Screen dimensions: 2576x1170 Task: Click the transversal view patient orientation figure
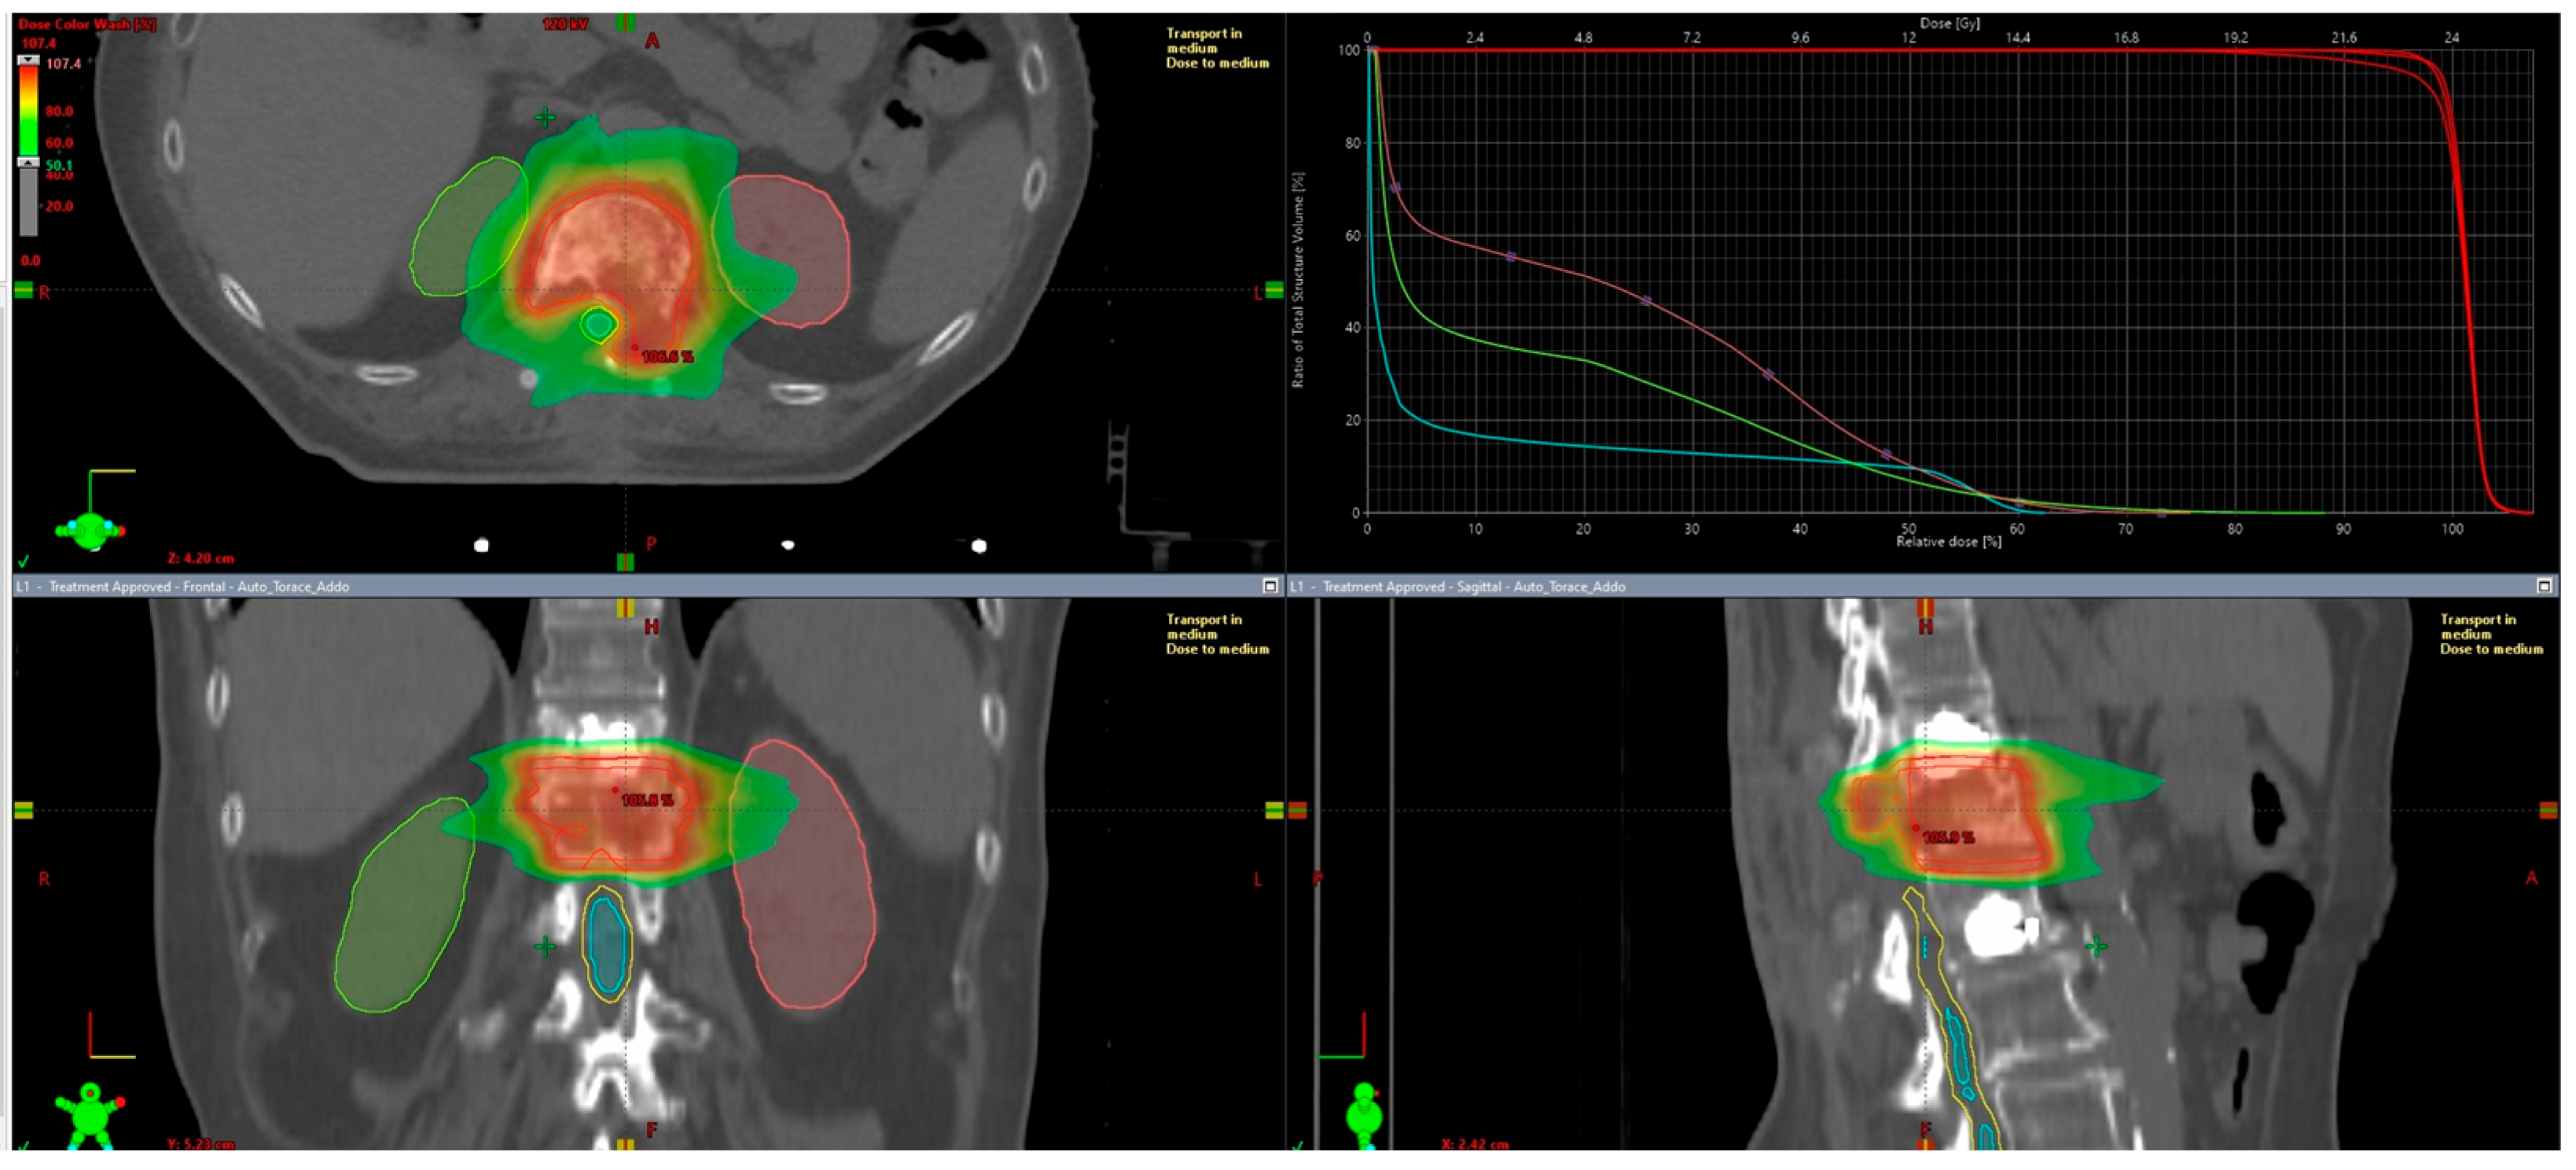90,529
